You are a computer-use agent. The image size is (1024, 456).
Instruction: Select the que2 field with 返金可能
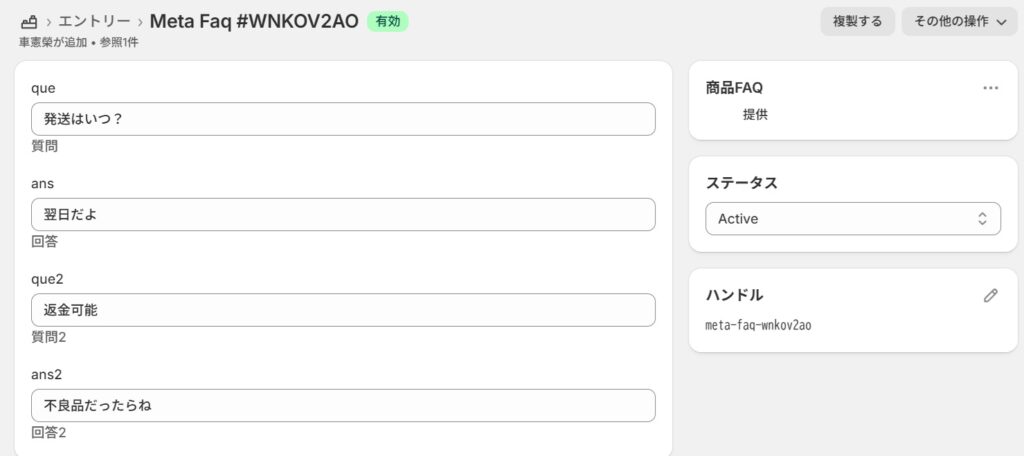point(343,310)
